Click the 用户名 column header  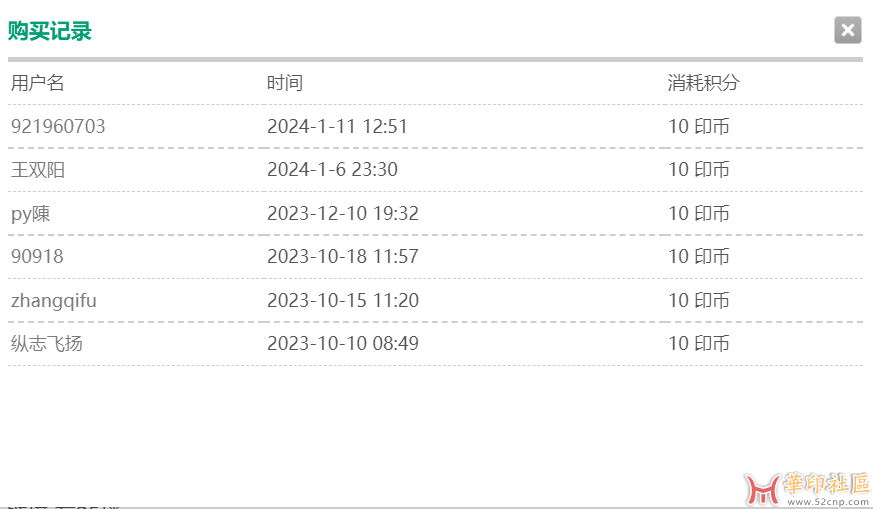tap(38, 83)
